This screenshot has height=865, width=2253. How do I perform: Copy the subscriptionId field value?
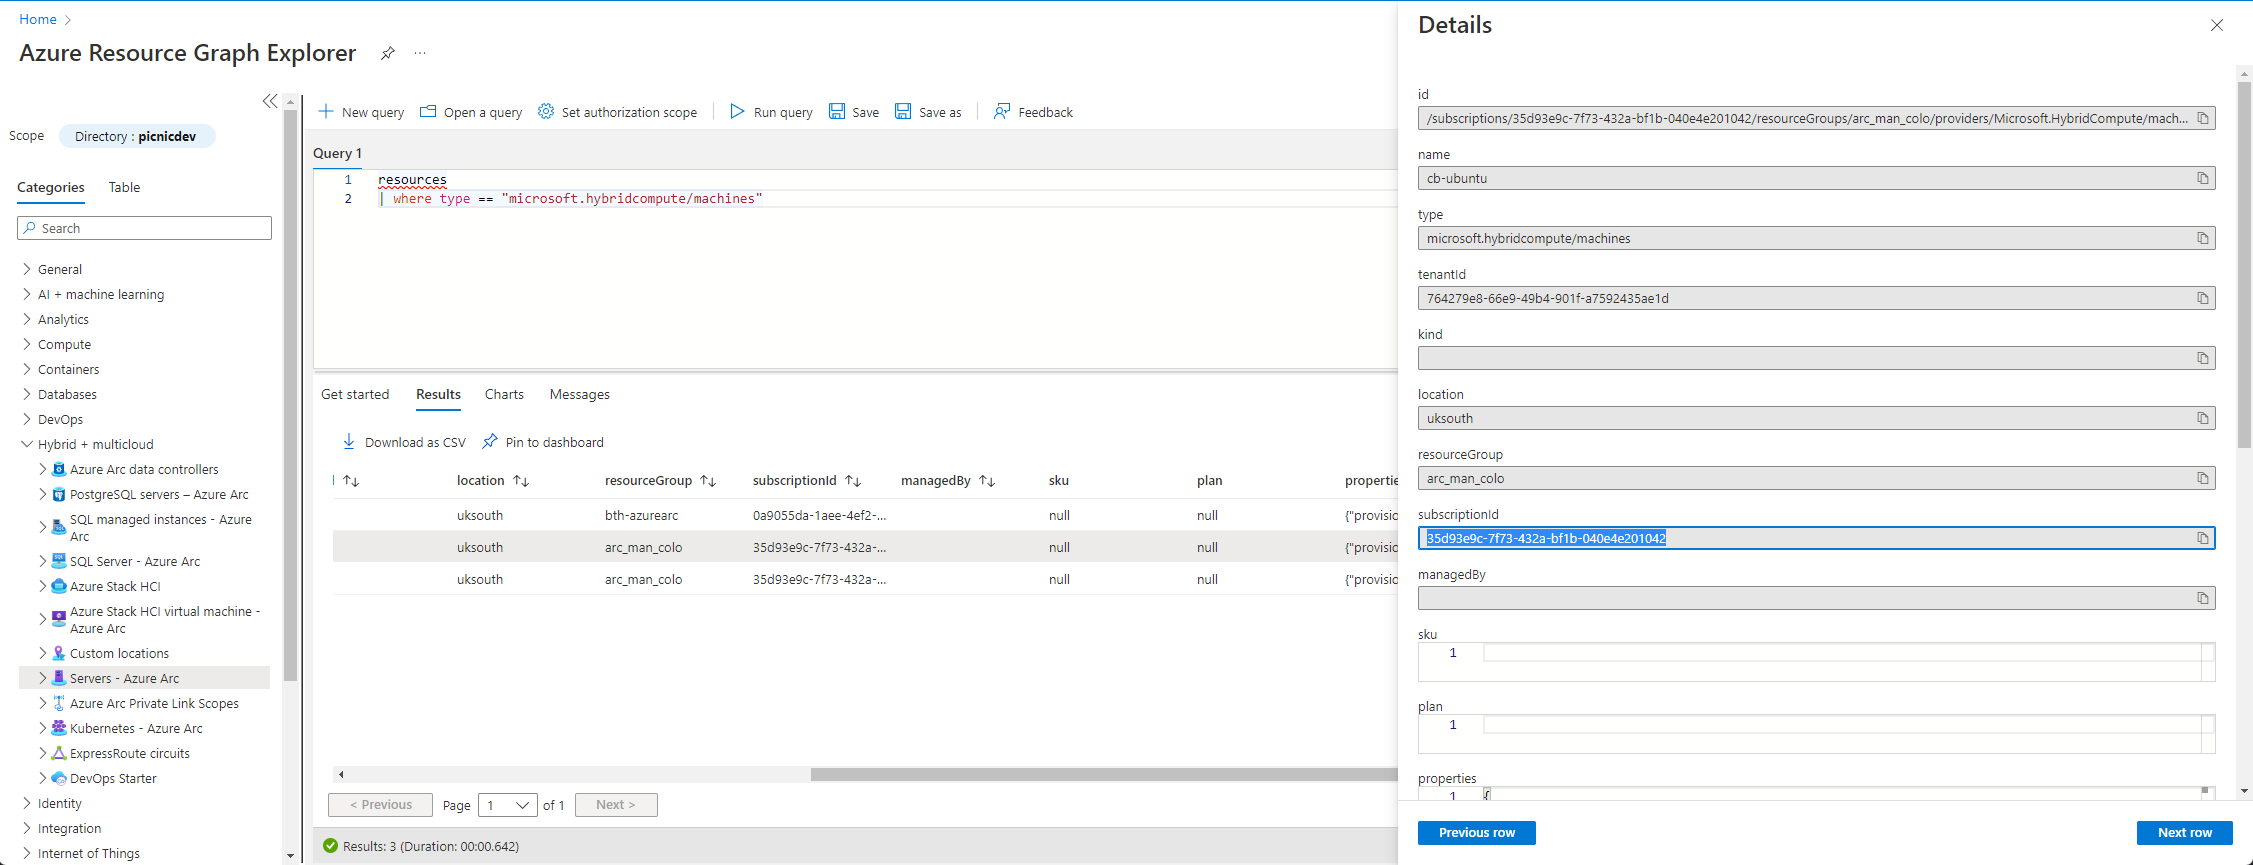point(2203,538)
